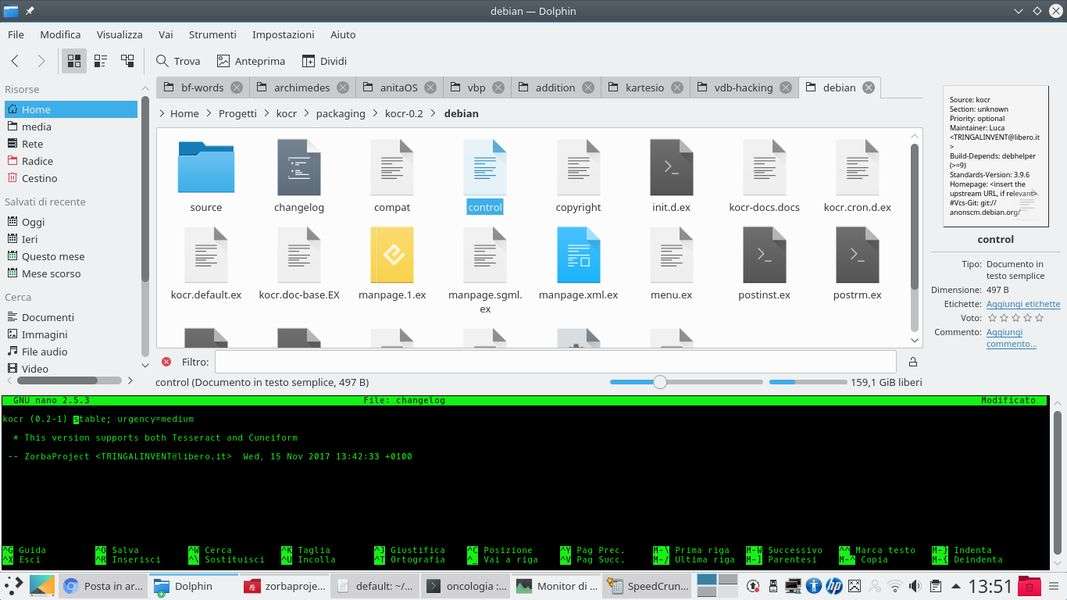1067x600 pixels.
Task: Click the Trova search button
Action: tap(178, 61)
